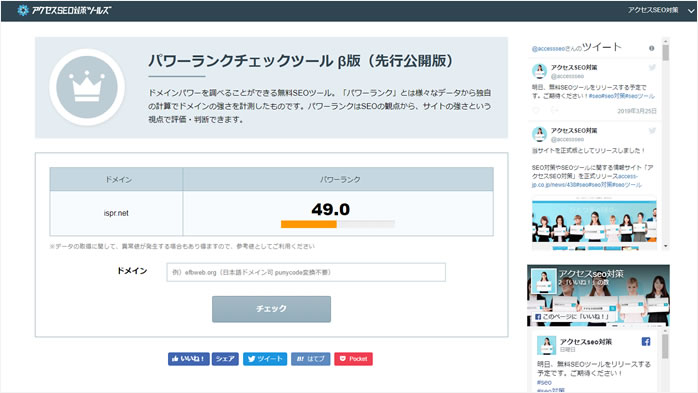Select the ispr.net domain cell
The width and height of the screenshot is (698, 393).
[116, 213]
